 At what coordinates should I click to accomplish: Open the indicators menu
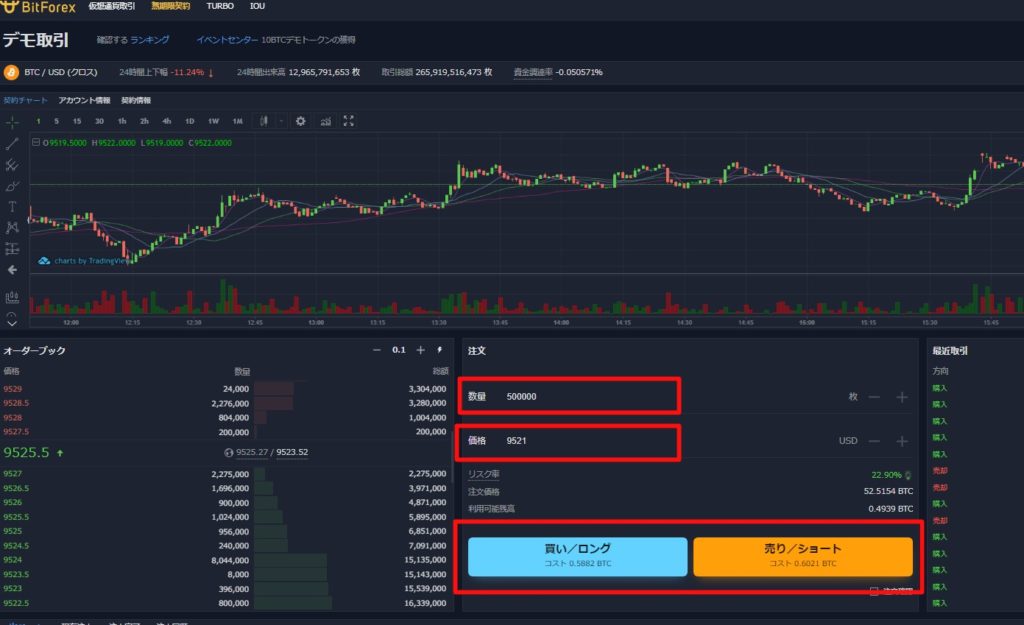tap(325, 121)
